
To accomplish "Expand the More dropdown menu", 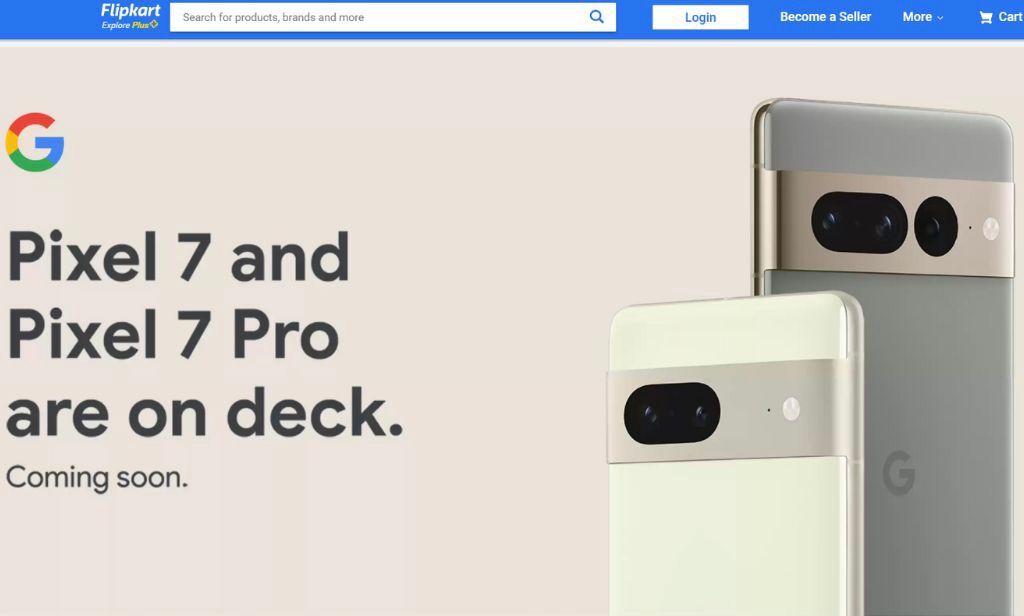I will pyautogui.click(x=922, y=17).
